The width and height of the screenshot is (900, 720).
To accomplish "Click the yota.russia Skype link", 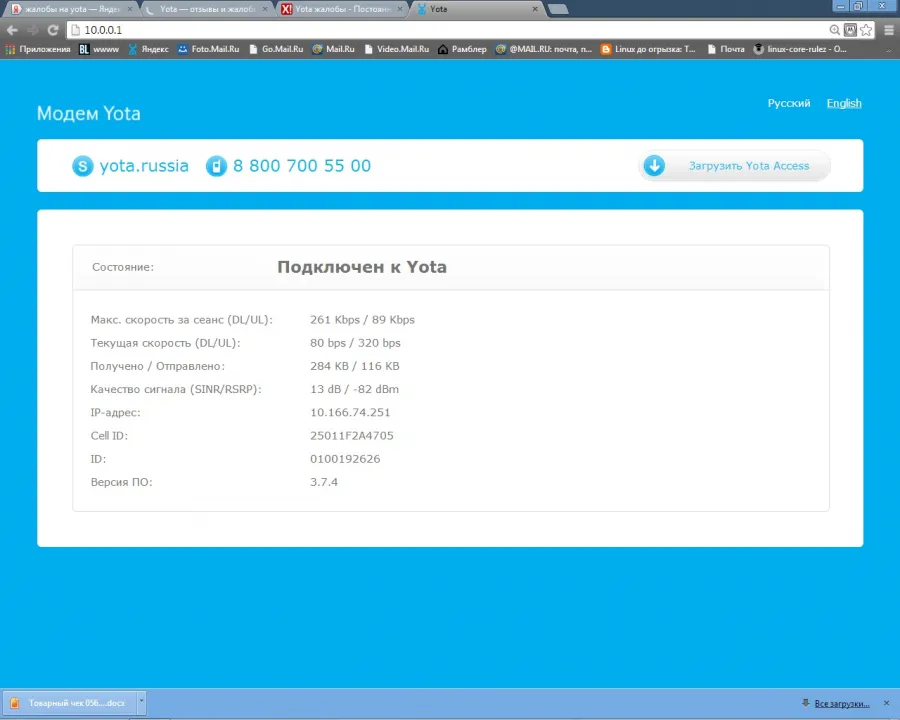I will point(144,166).
